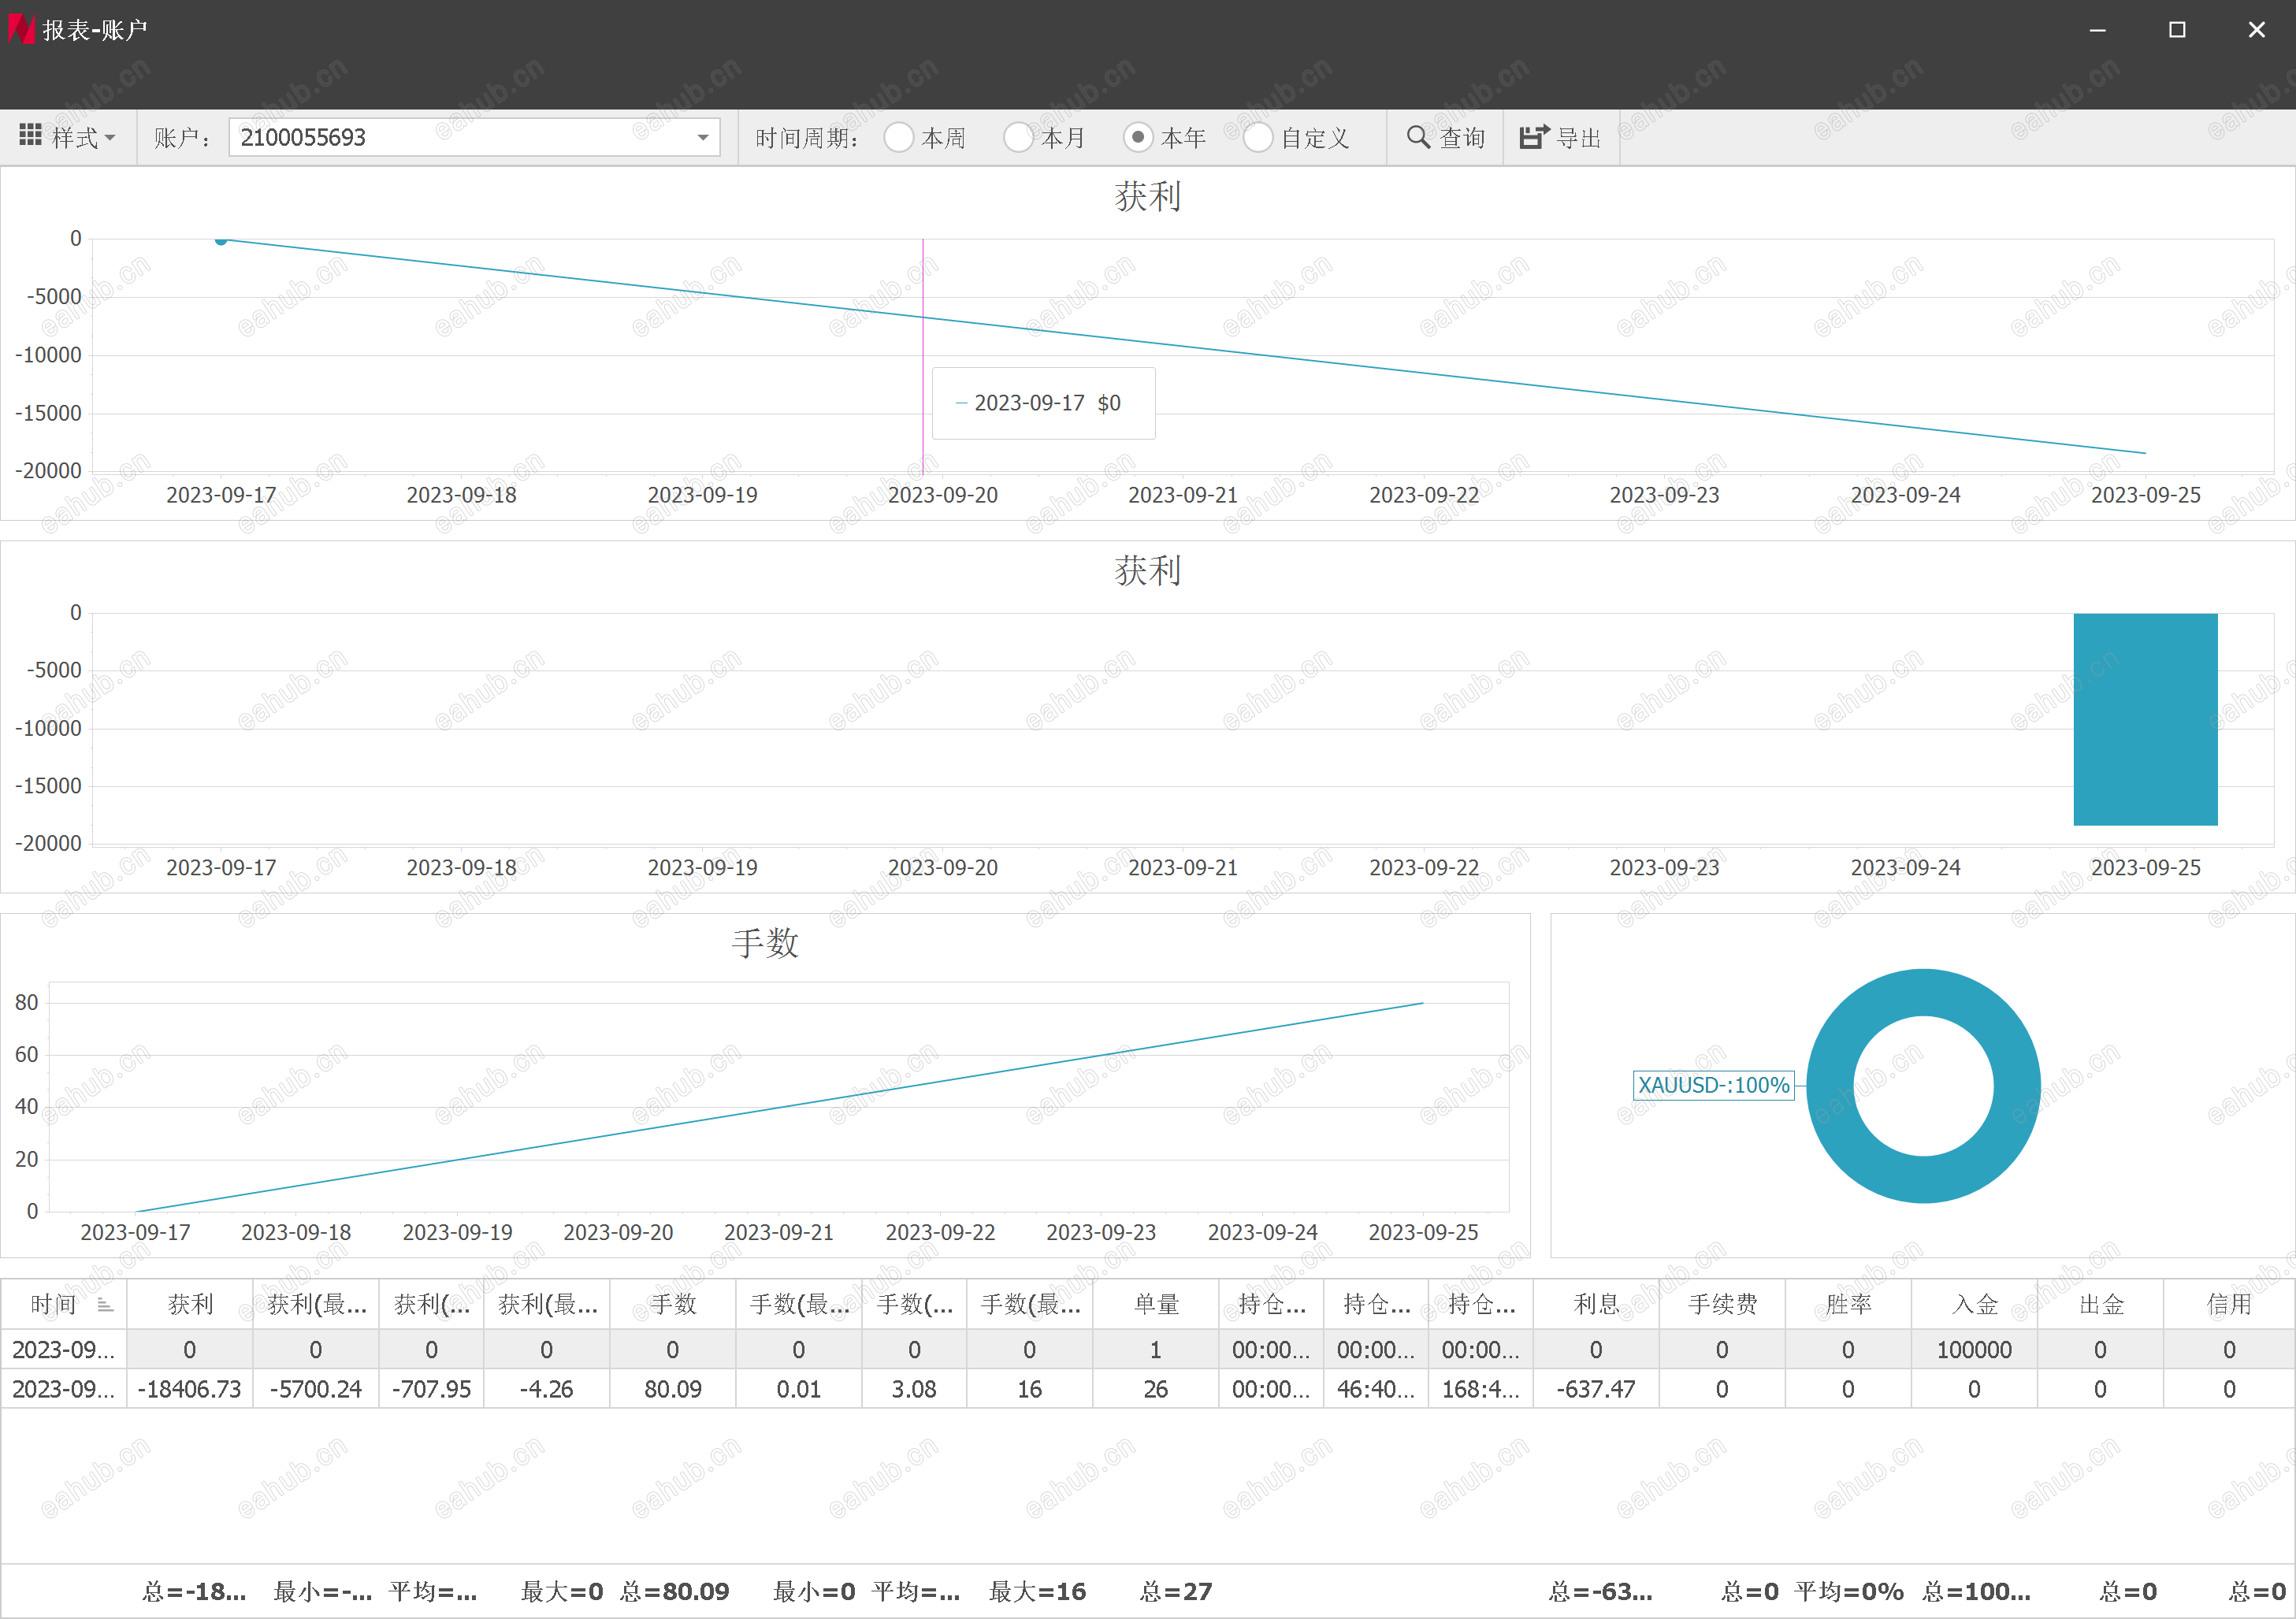Image resolution: width=2296 pixels, height=1619 pixels.
Task: Choose the 自定义 time period option
Action: point(1258,137)
